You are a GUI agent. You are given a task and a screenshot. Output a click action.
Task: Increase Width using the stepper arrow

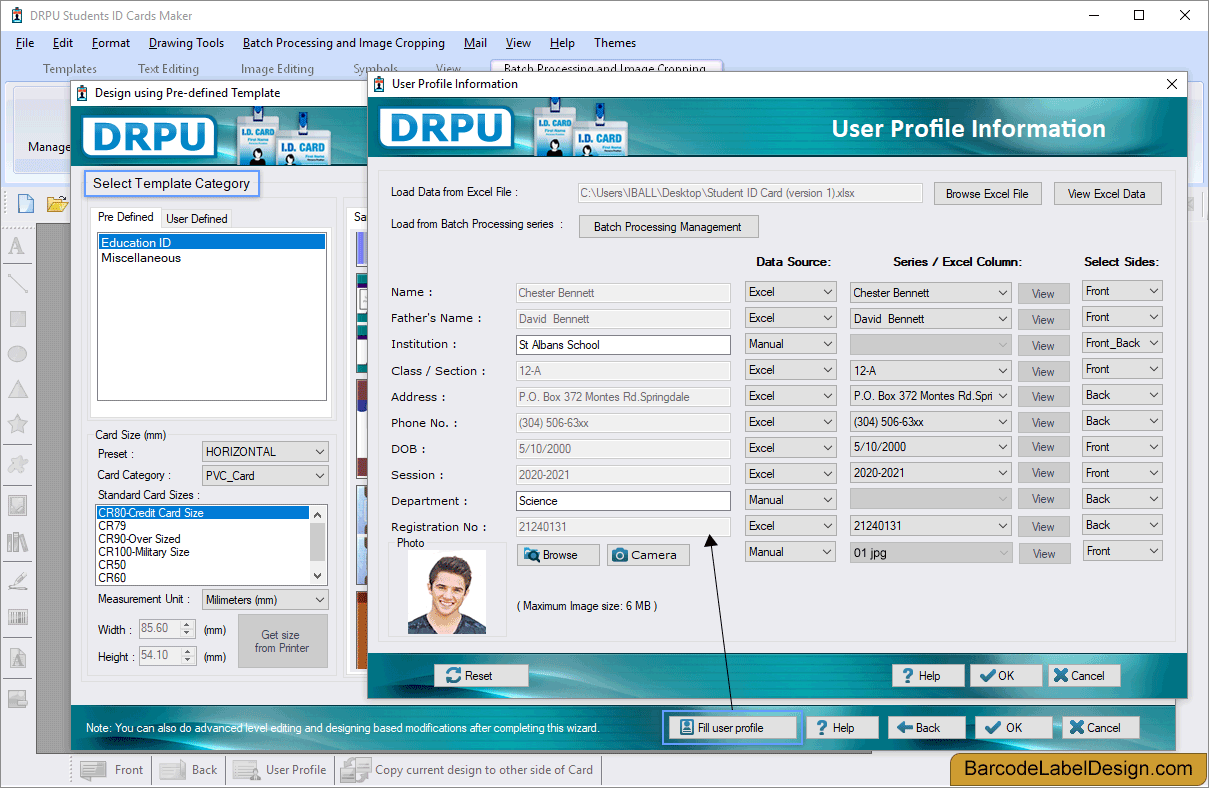click(188, 625)
